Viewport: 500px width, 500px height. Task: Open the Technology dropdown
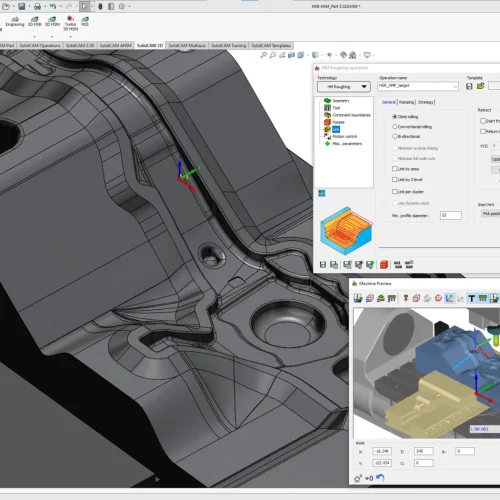[344, 87]
